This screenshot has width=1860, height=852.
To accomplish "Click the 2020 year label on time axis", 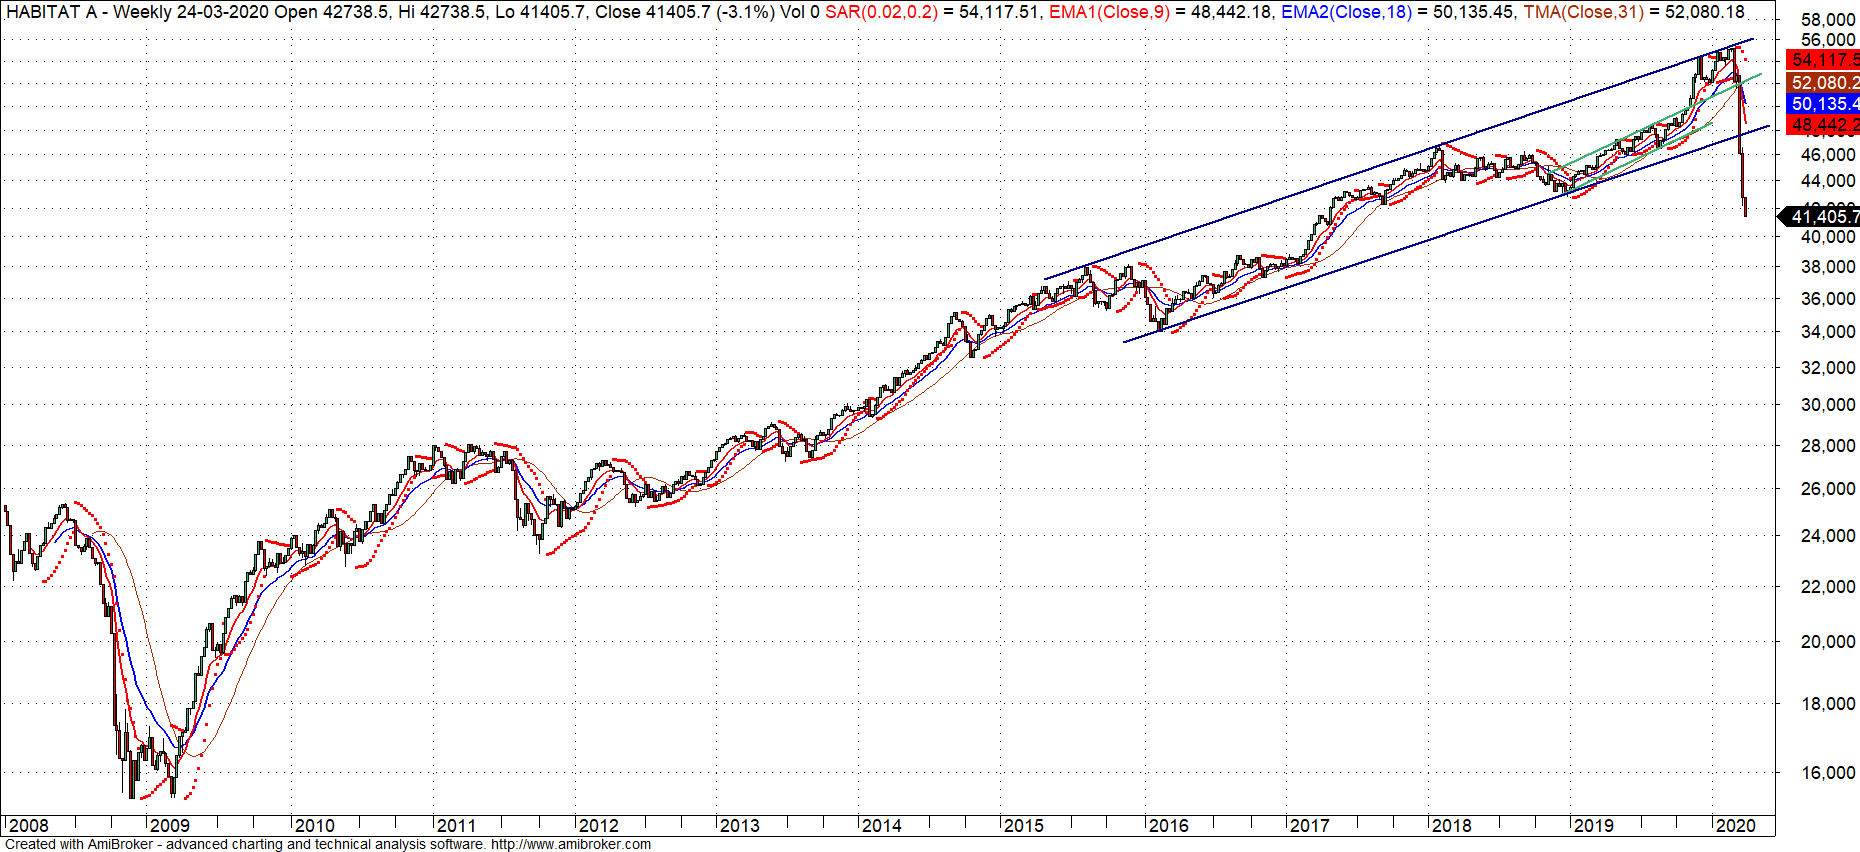I will pyautogui.click(x=1735, y=826).
